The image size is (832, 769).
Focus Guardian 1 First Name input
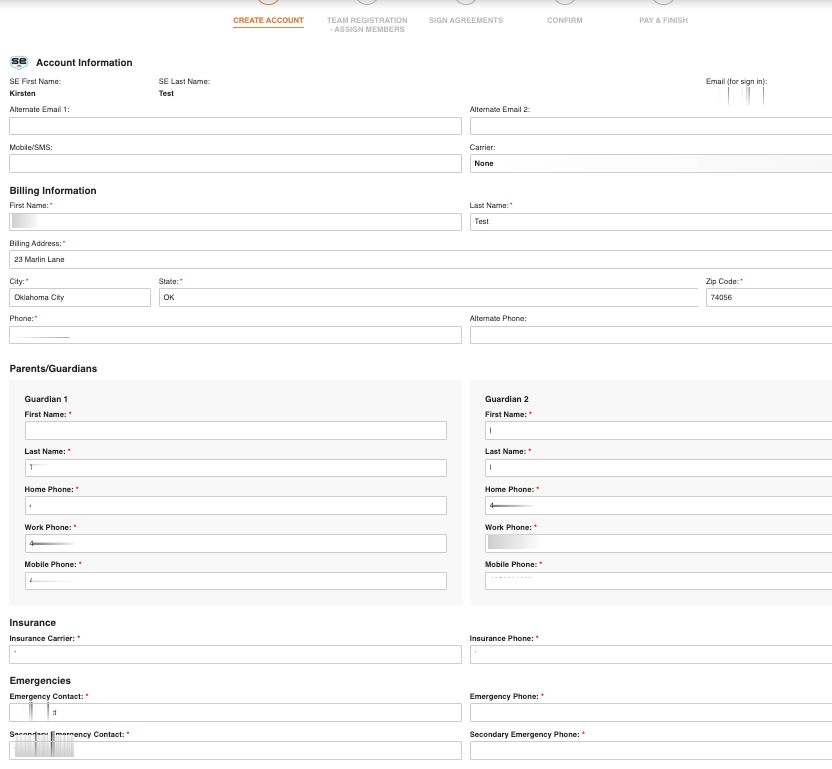pos(235,430)
